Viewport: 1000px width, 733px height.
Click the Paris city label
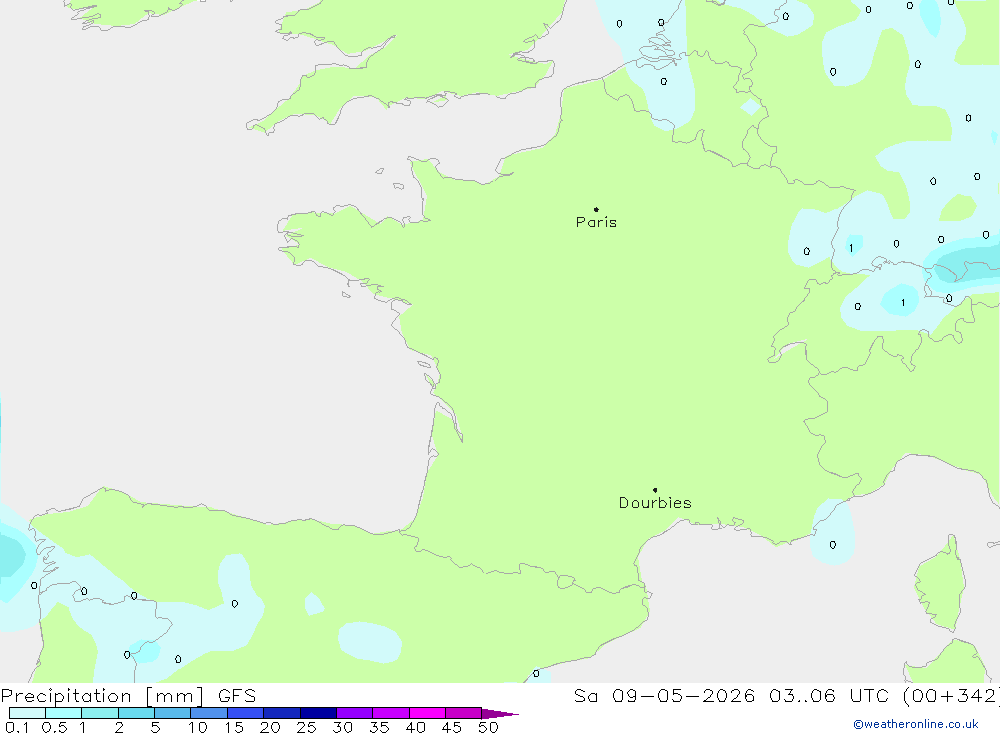pos(596,222)
